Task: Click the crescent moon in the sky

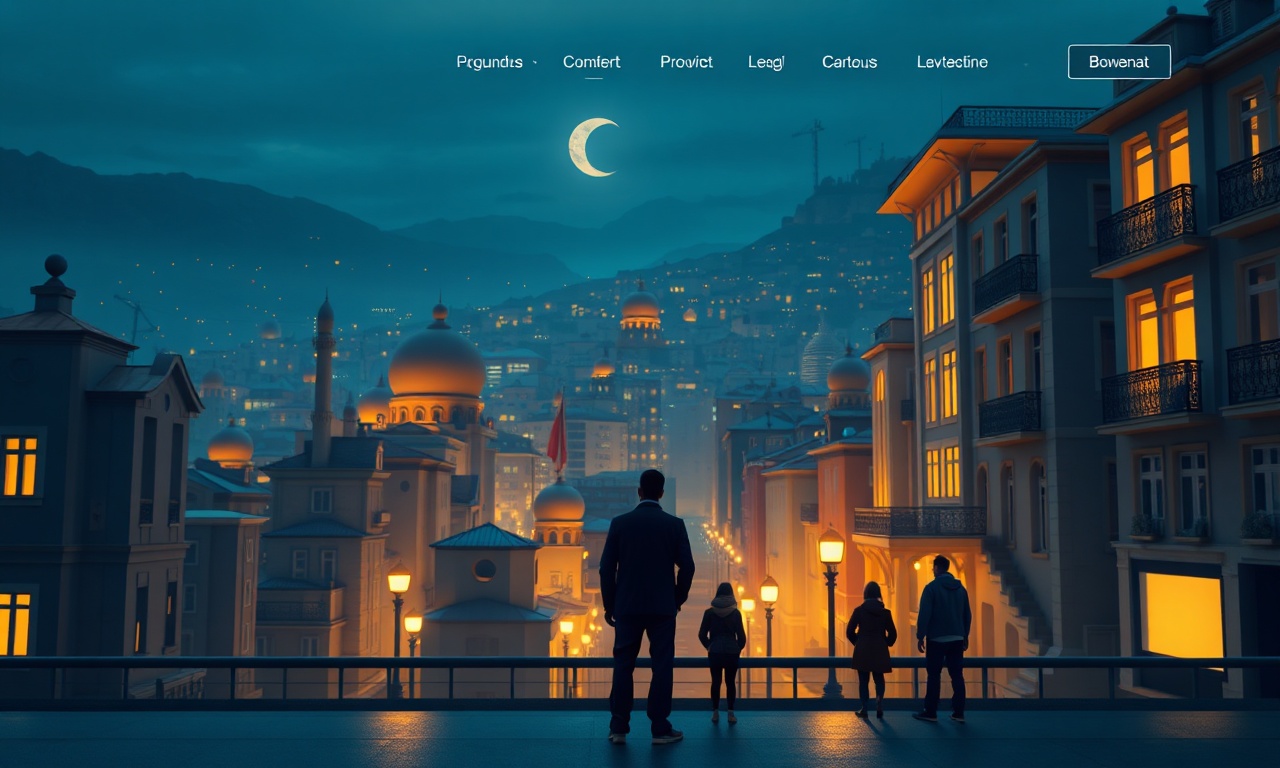Action: [x=592, y=147]
